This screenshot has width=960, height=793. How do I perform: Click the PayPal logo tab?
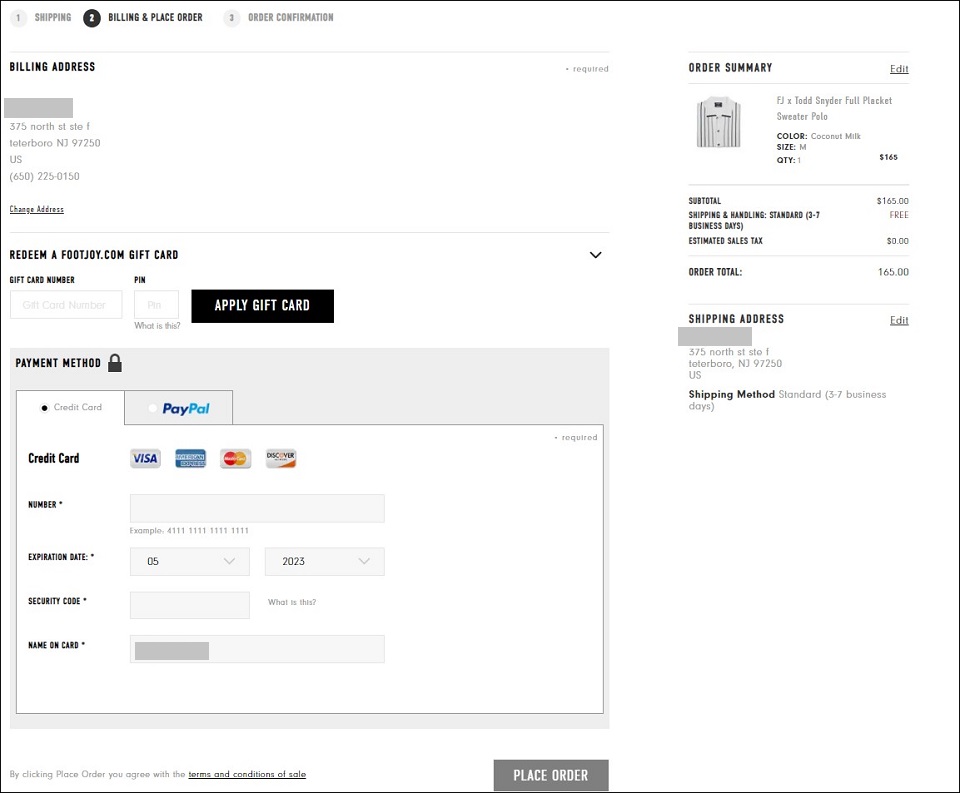tap(186, 408)
